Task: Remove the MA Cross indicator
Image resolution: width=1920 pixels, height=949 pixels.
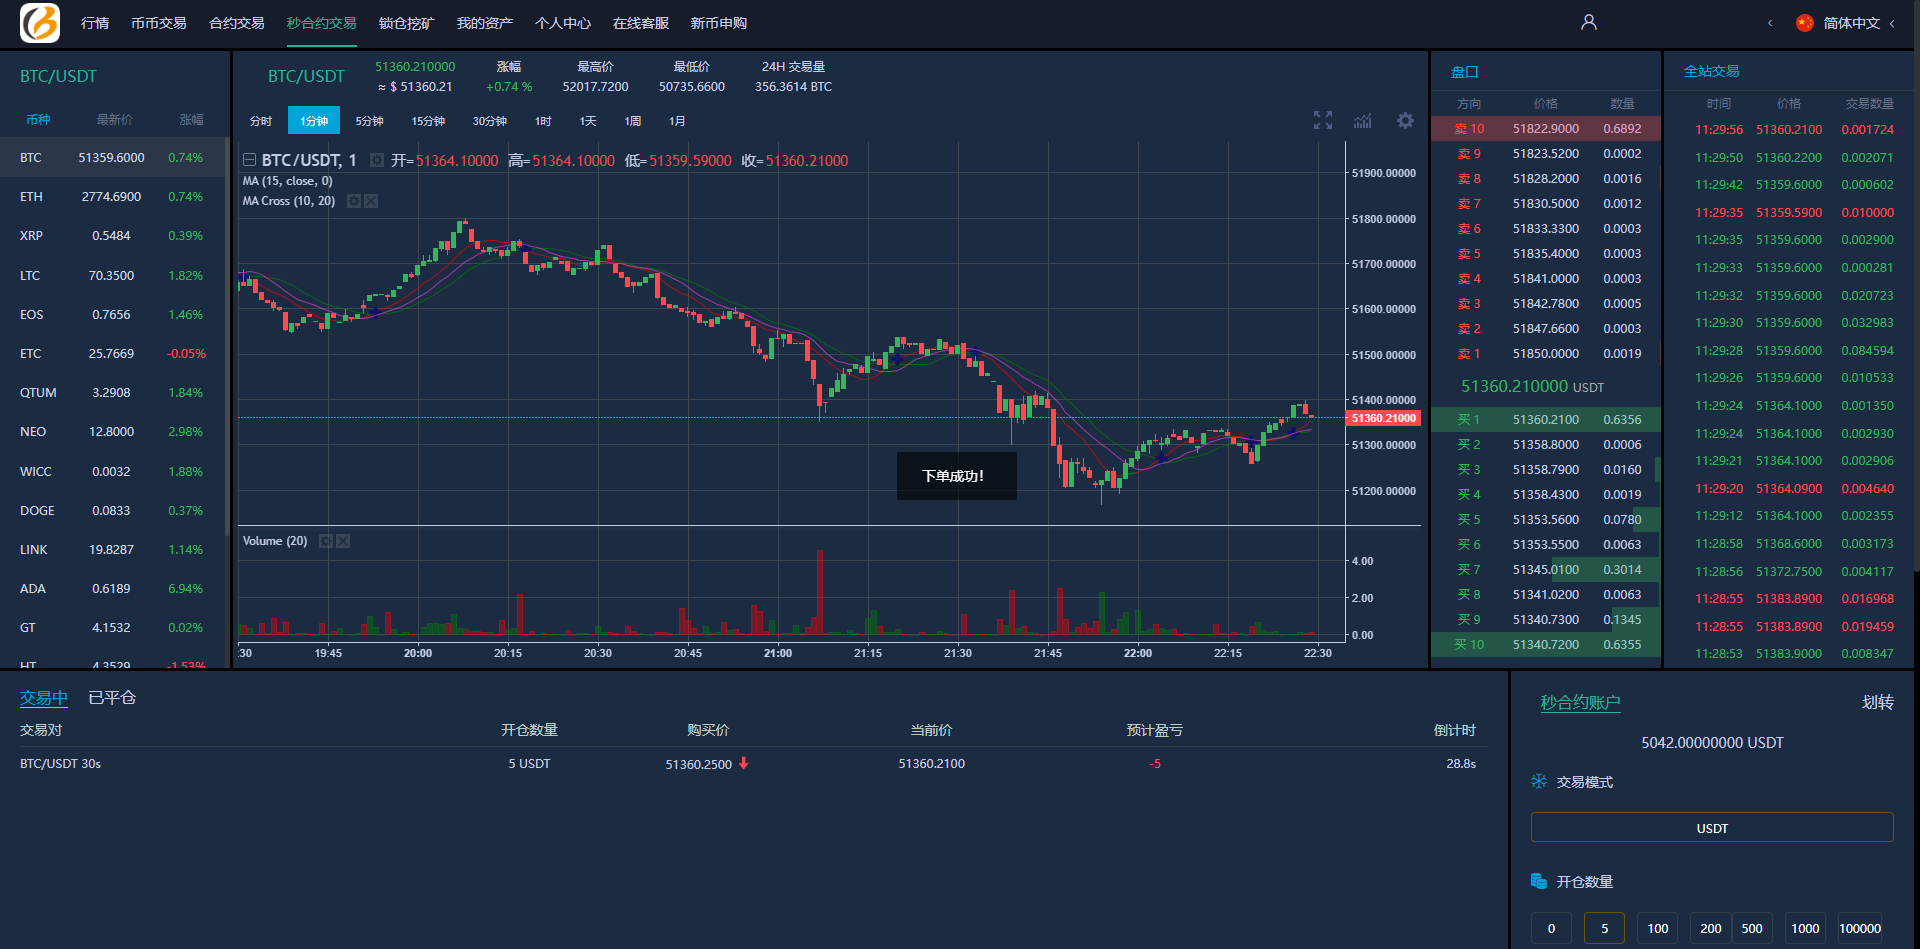Action: (x=371, y=201)
